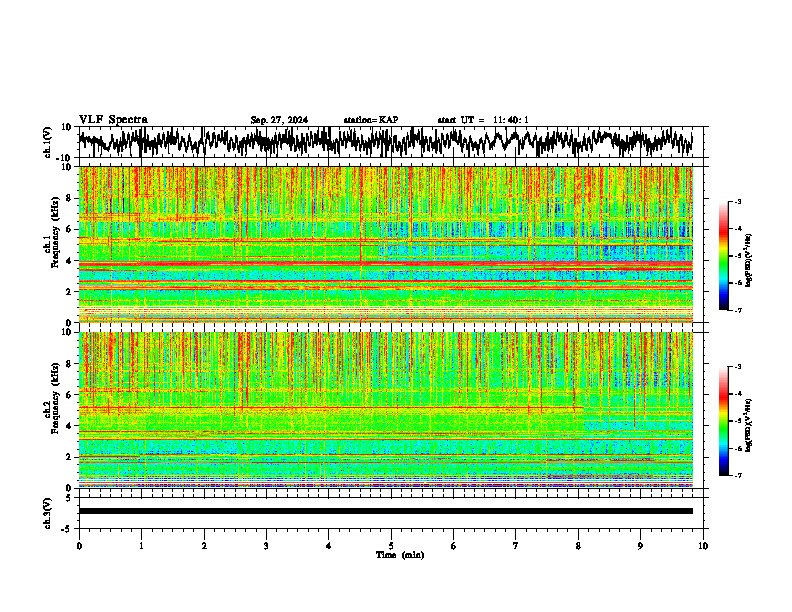Click the "ch.1(V)" waveform axis label
Screen dimensions: 792x612
pyautogui.click(x=49, y=142)
